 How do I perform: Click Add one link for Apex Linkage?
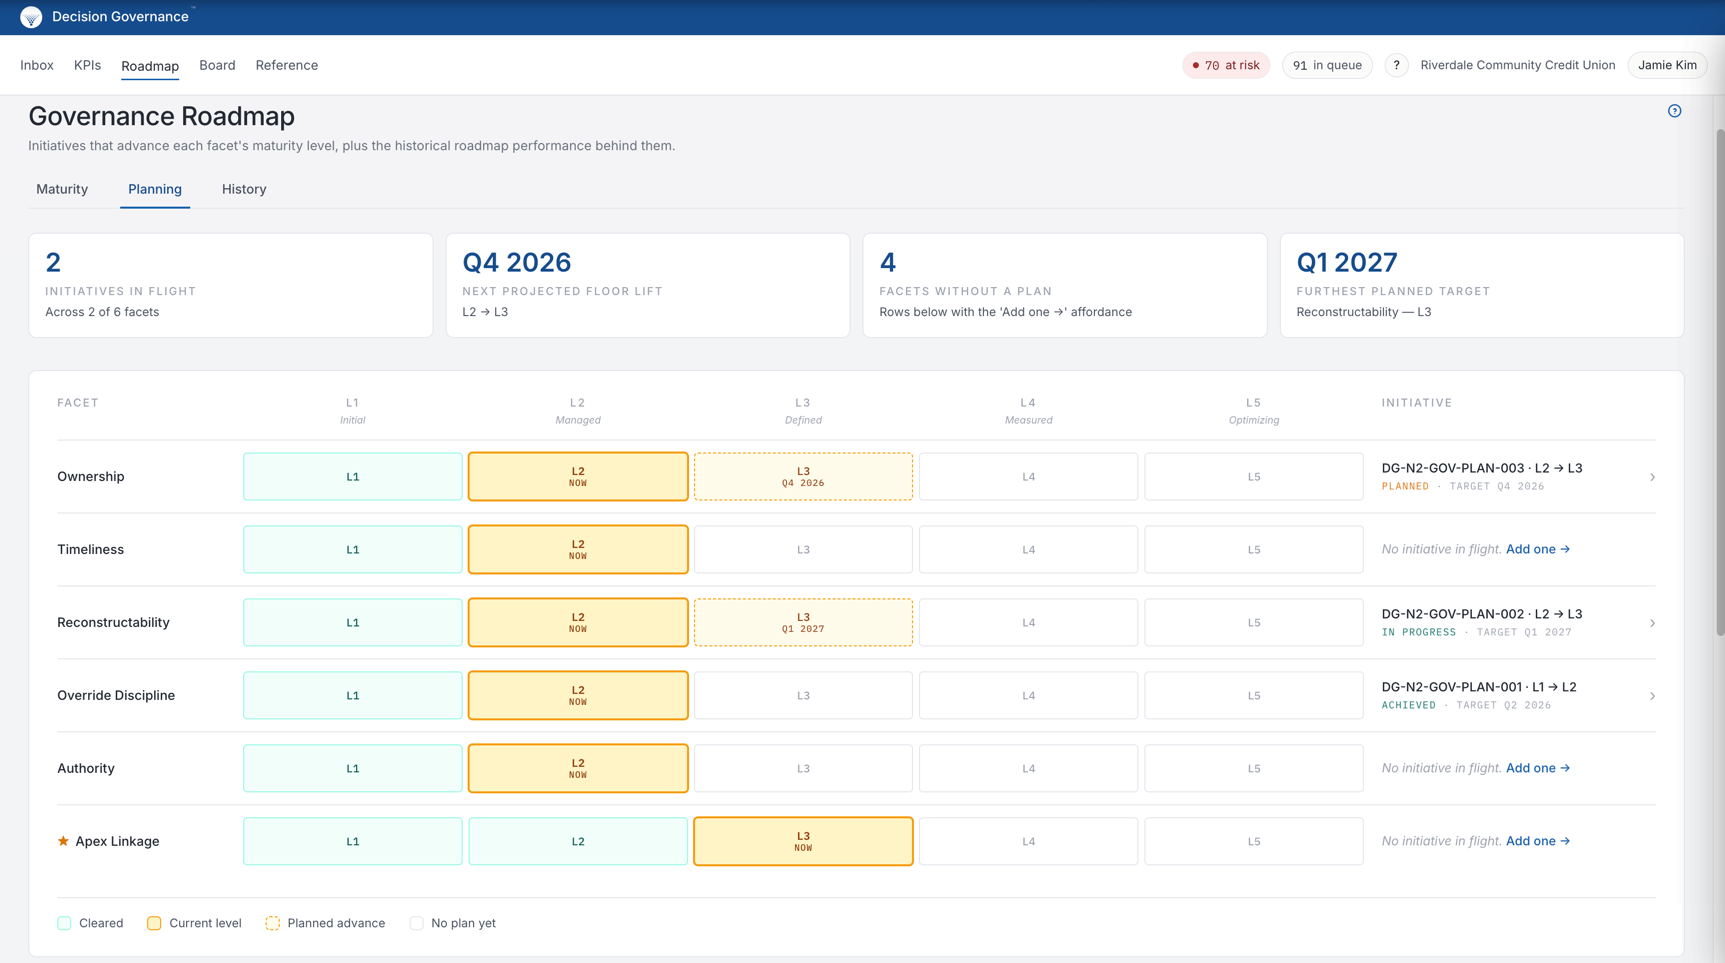click(x=1538, y=841)
